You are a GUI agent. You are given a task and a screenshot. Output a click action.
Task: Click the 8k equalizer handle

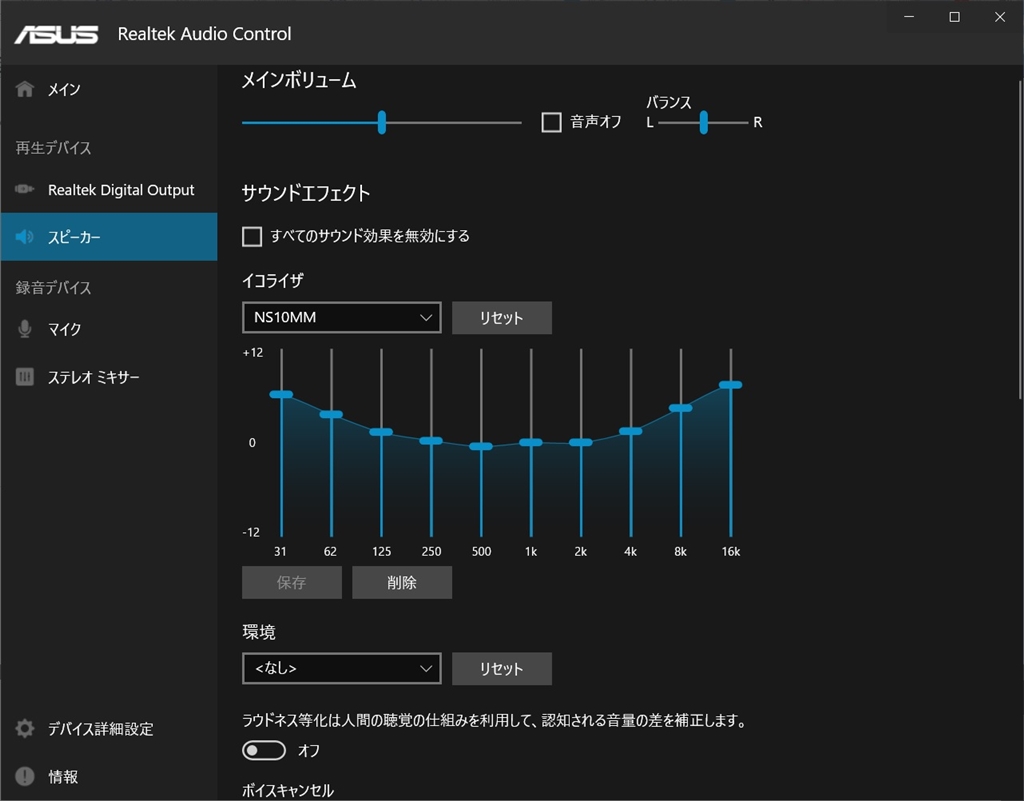pos(680,408)
